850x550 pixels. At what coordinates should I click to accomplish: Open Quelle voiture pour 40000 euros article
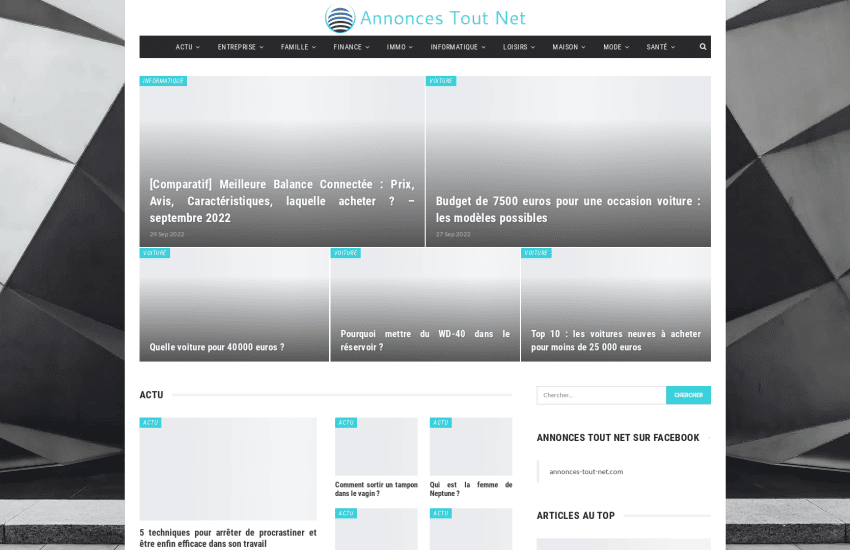217,347
